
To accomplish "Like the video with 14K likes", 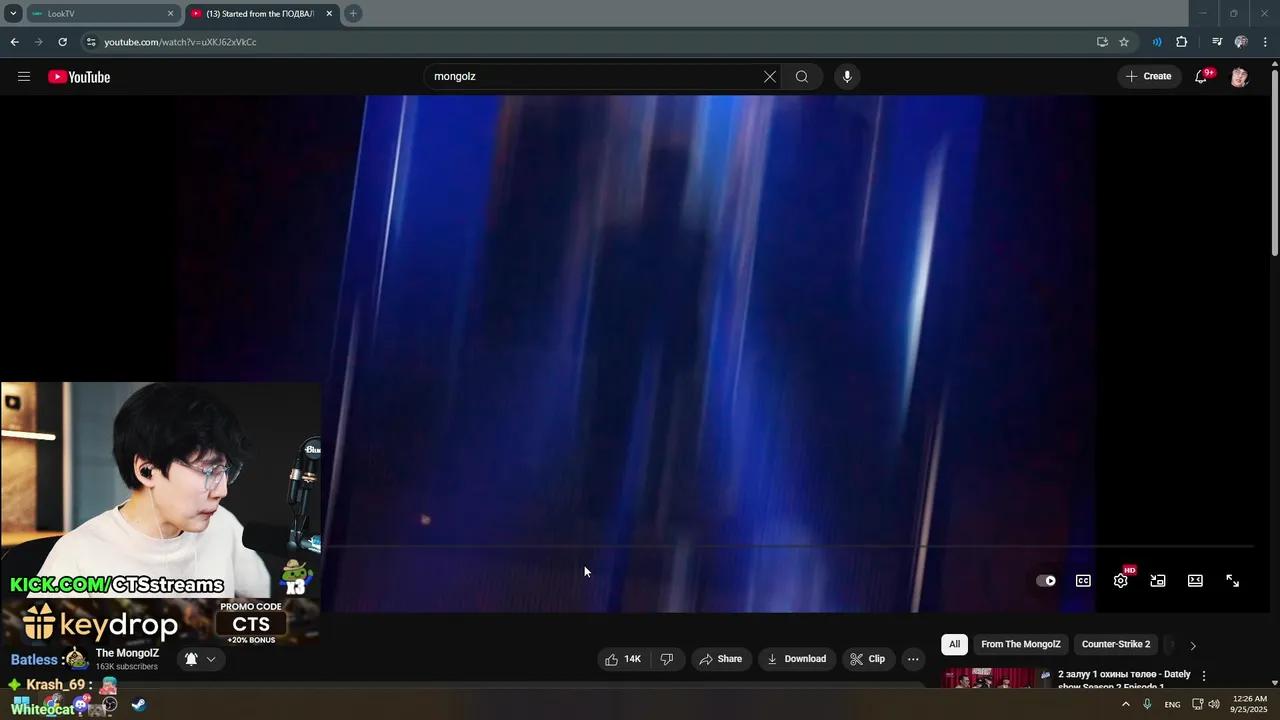I will pos(623,659).
